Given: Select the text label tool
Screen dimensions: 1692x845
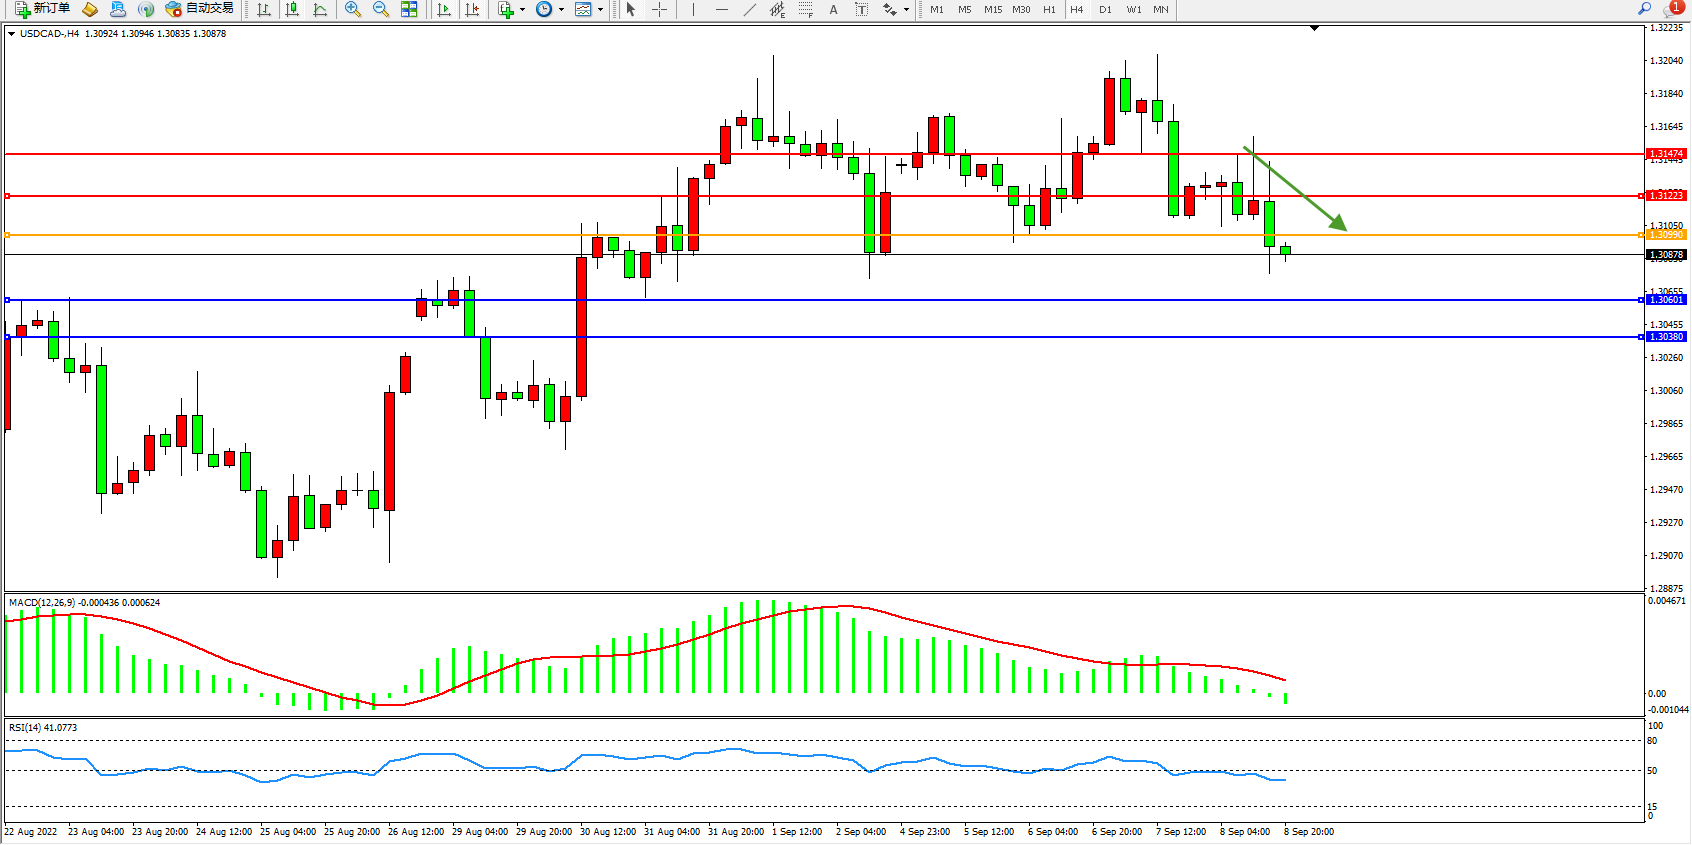Looking at the screenshot, I should (861, 9).
